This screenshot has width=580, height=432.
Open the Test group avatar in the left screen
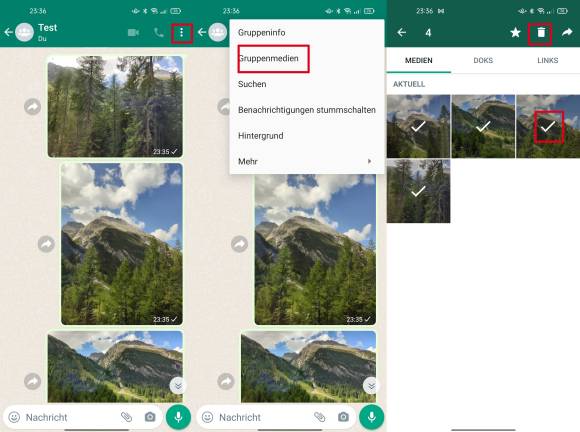(x=24, y=33)
